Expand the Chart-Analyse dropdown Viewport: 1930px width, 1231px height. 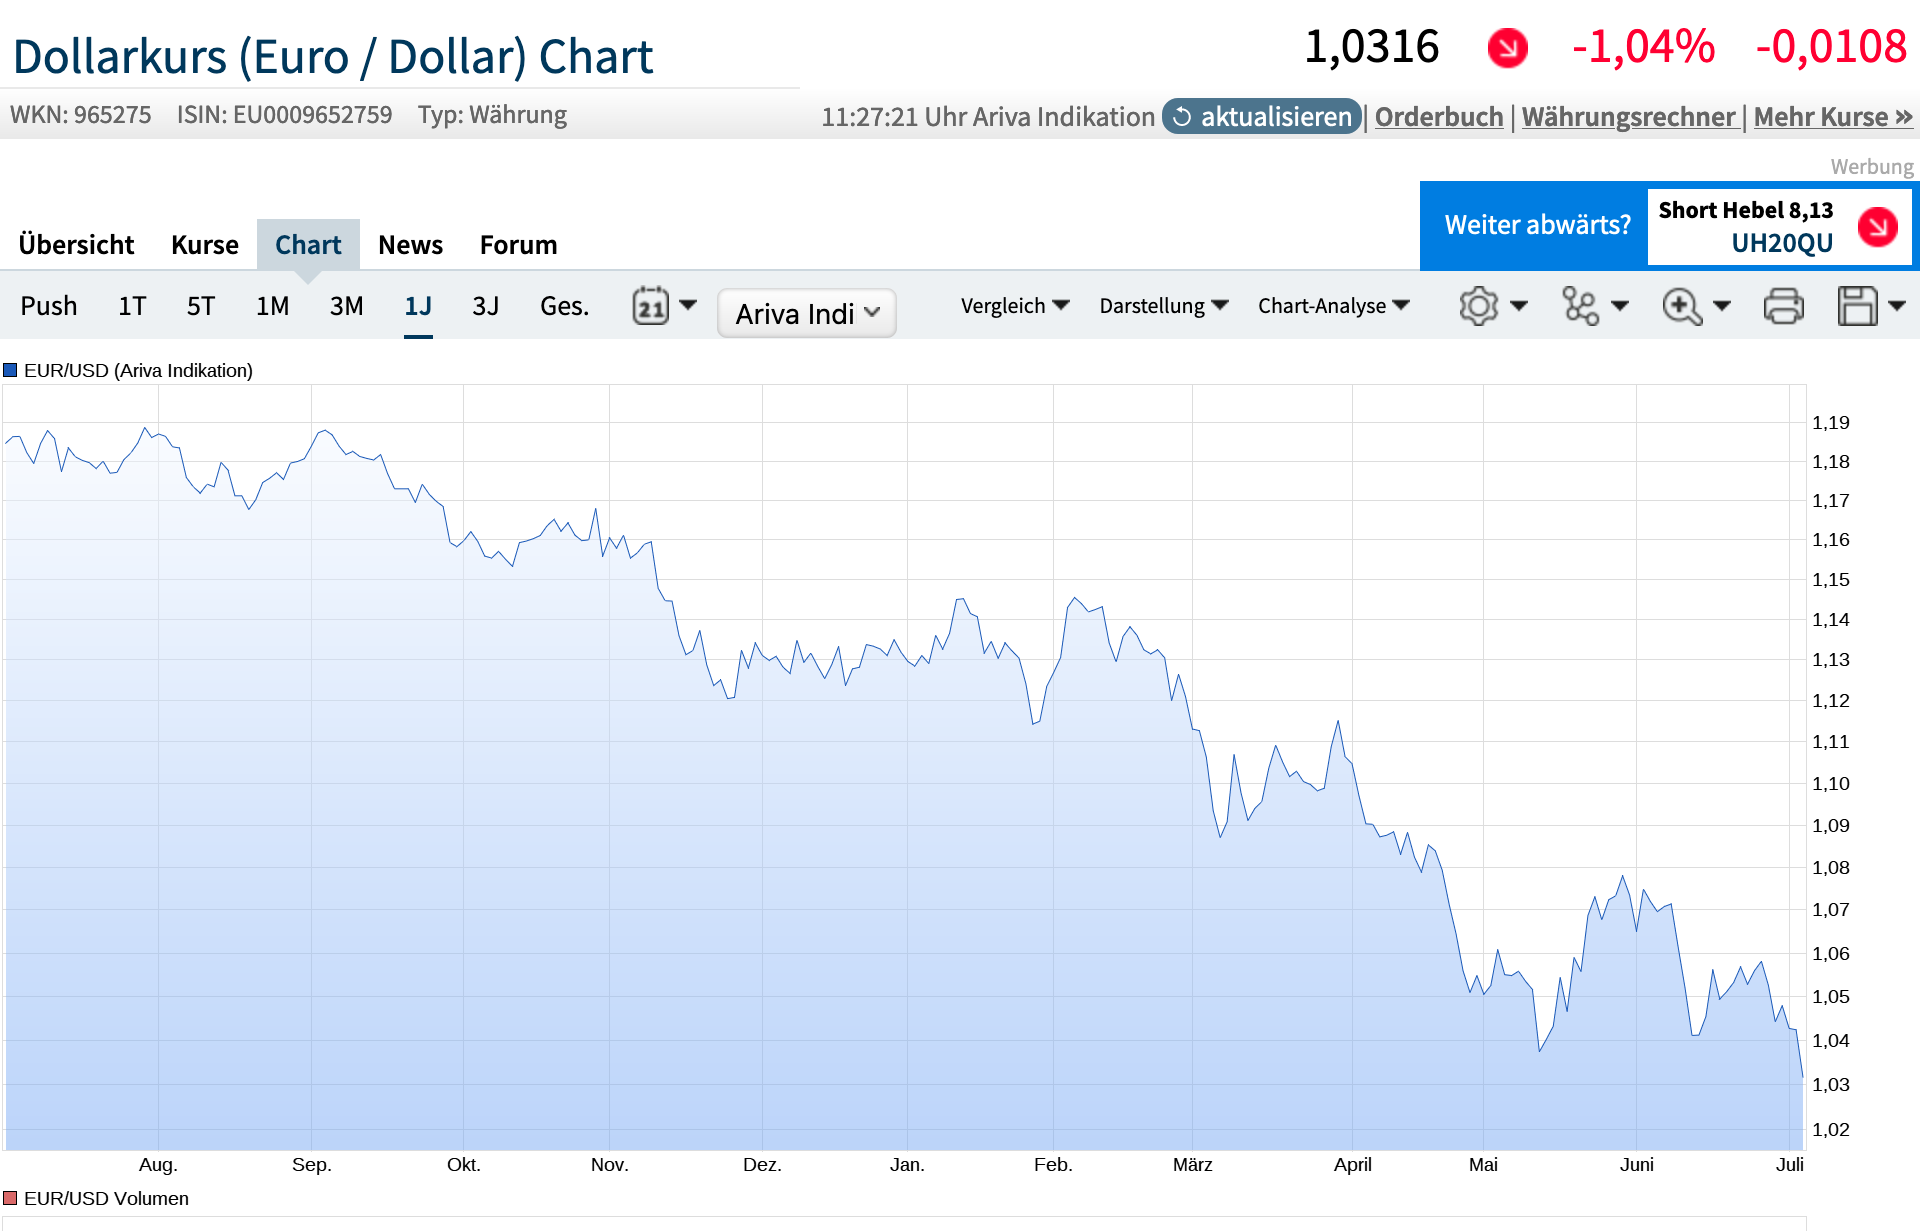(1333, 306)
